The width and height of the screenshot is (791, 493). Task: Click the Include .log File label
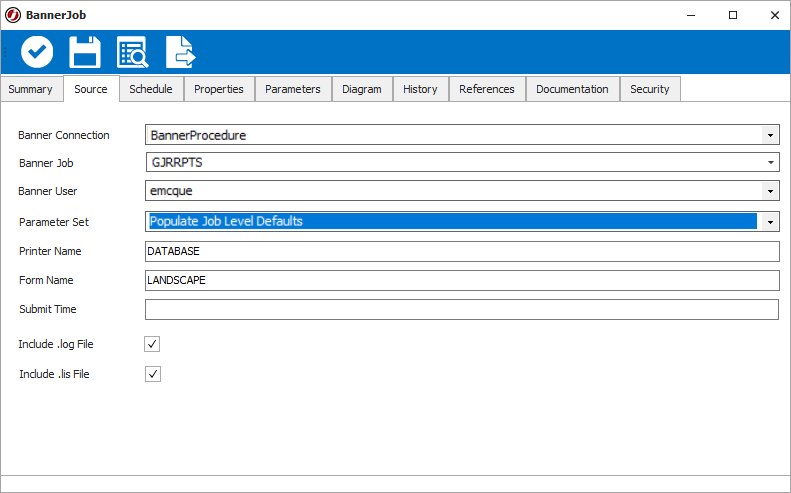coord(56,344)
